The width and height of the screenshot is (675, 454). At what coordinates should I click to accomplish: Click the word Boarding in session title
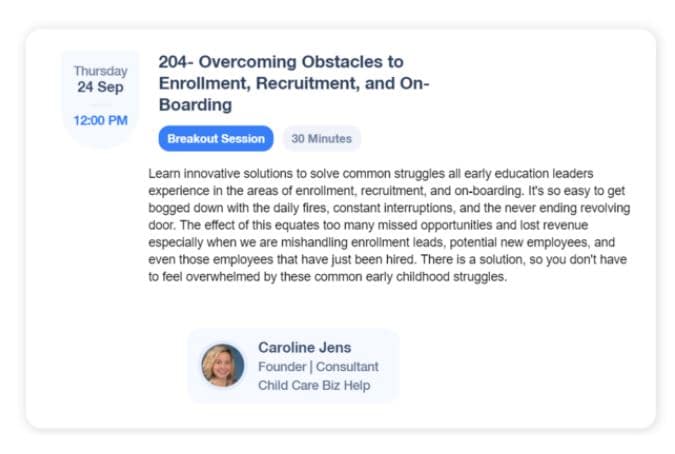click(x=195, y=105)
